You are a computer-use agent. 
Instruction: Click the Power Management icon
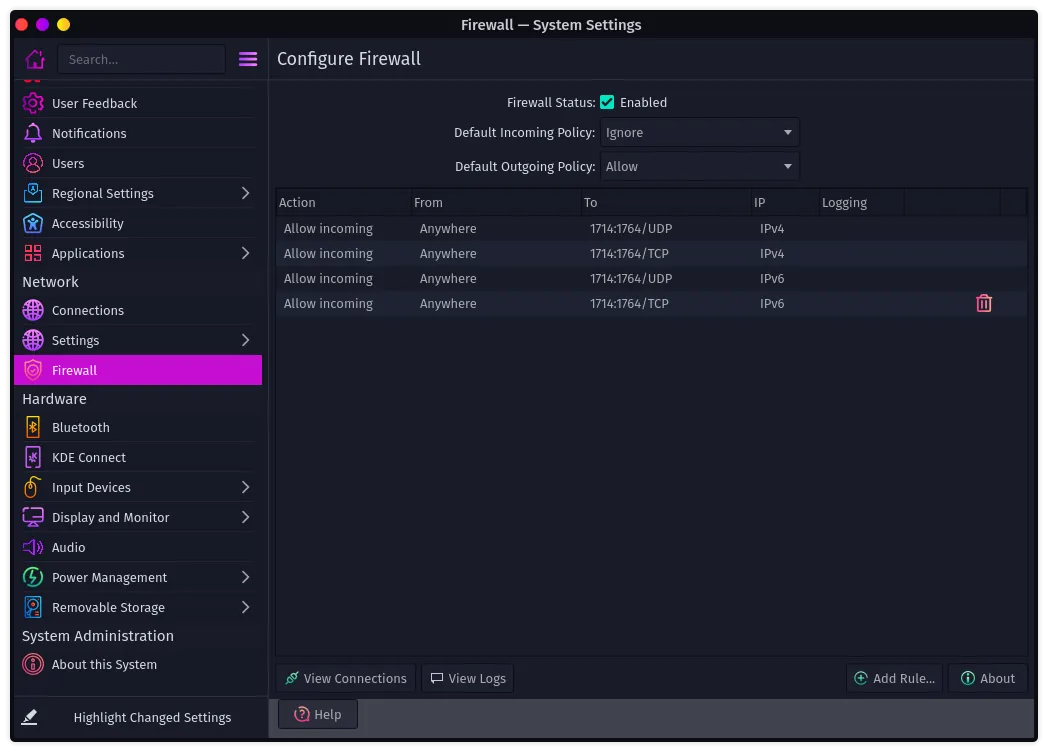coord(33,578)
